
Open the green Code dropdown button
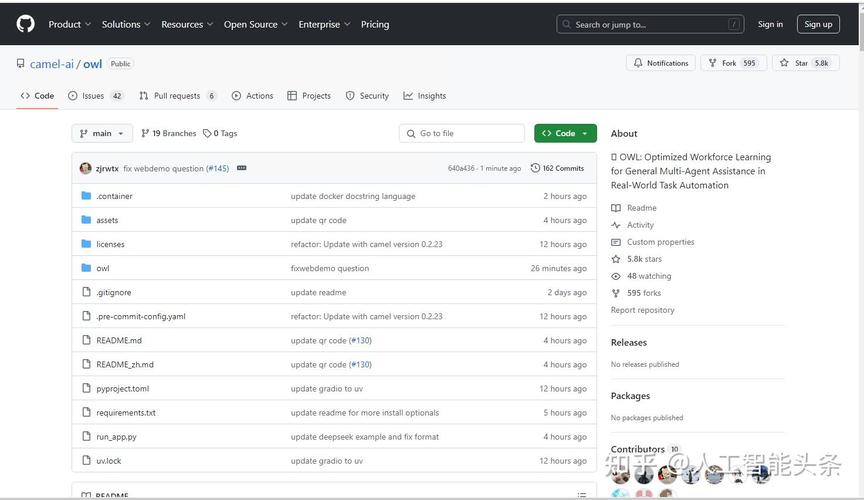[x=565, y=133]
